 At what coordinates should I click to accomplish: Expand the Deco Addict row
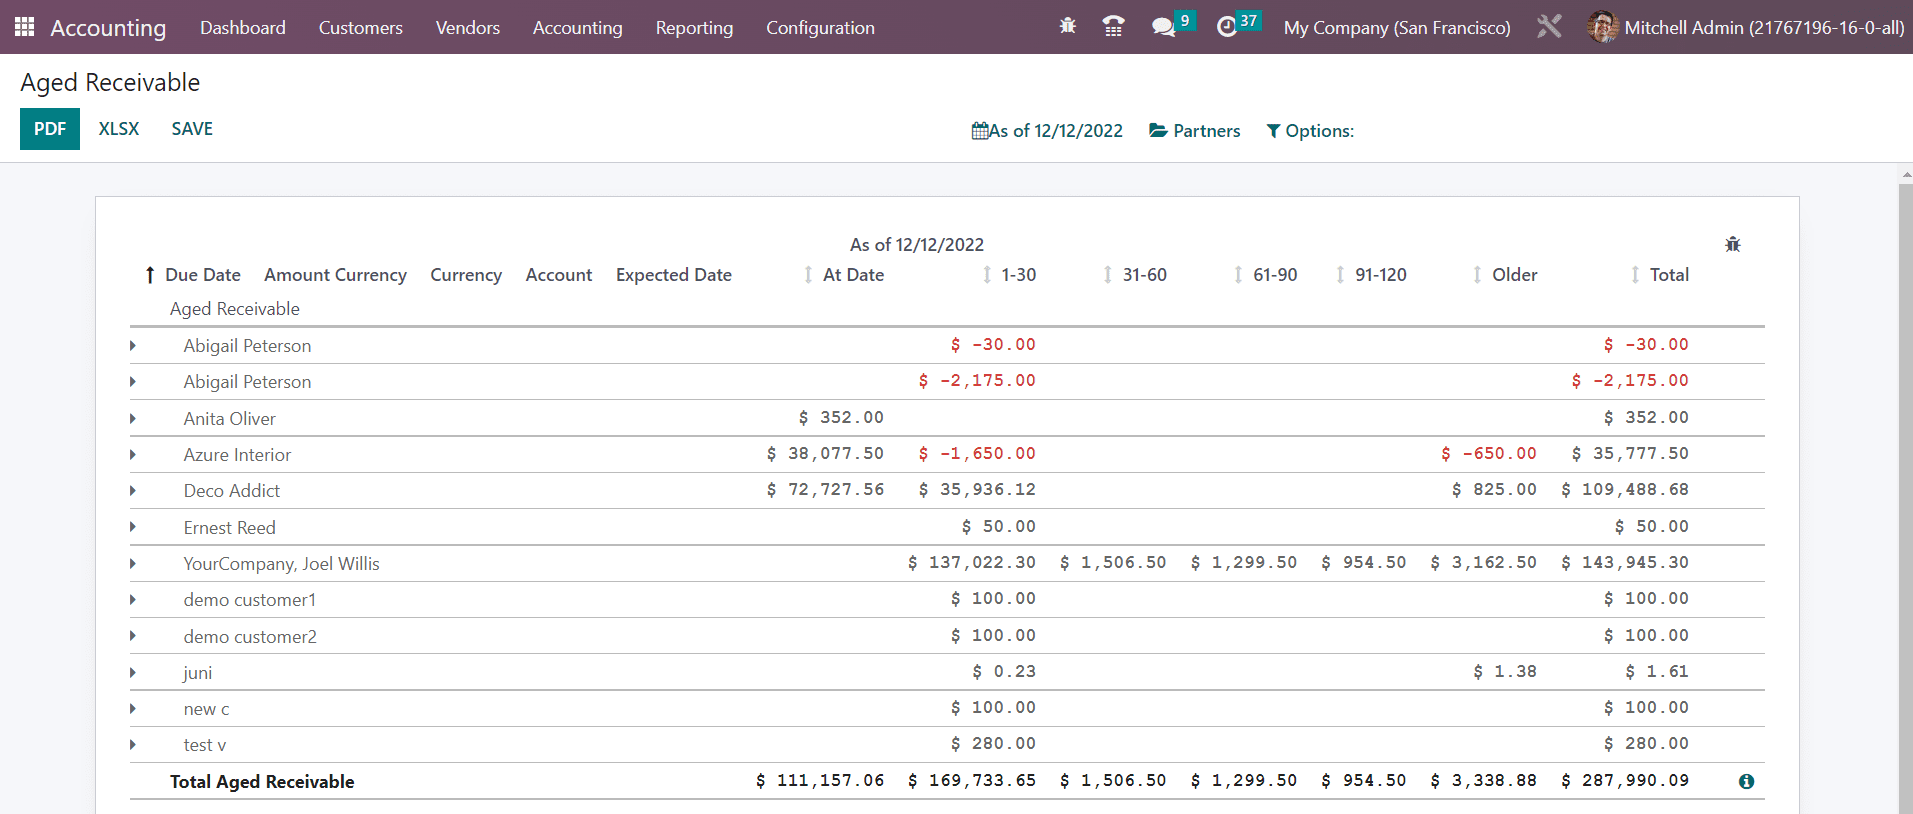tap(133, 491)
